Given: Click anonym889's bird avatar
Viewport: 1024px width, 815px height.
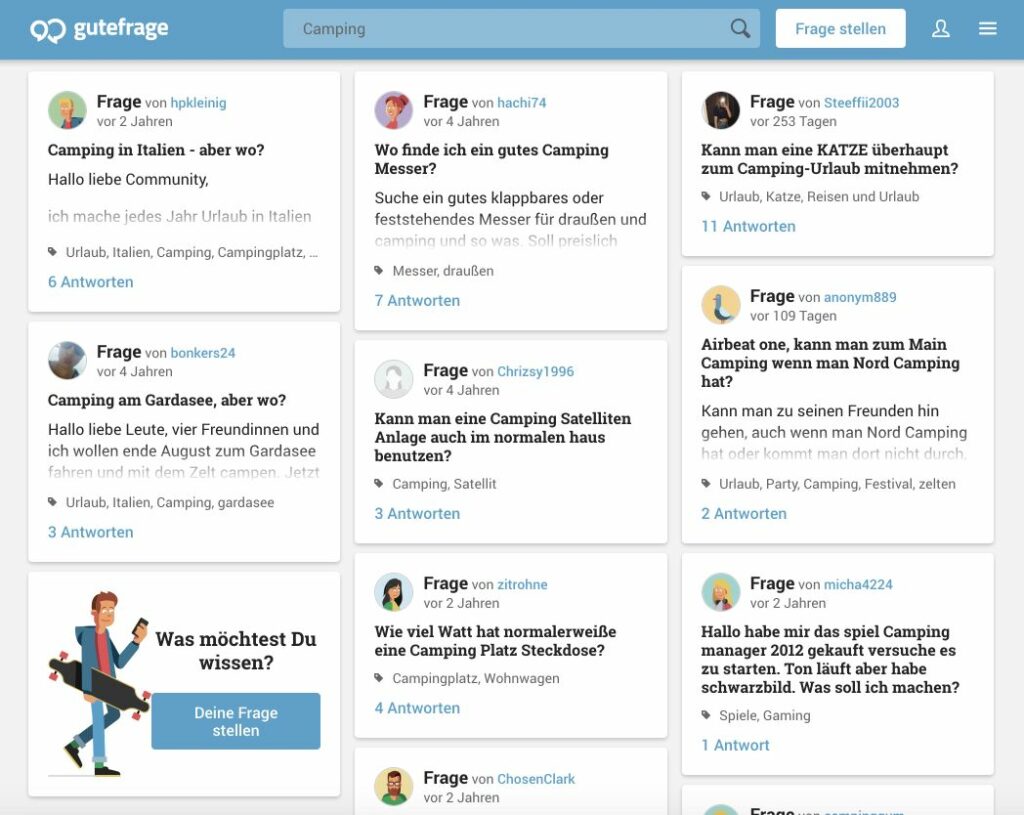Looking at the screenshot, I should click(721, 305).
